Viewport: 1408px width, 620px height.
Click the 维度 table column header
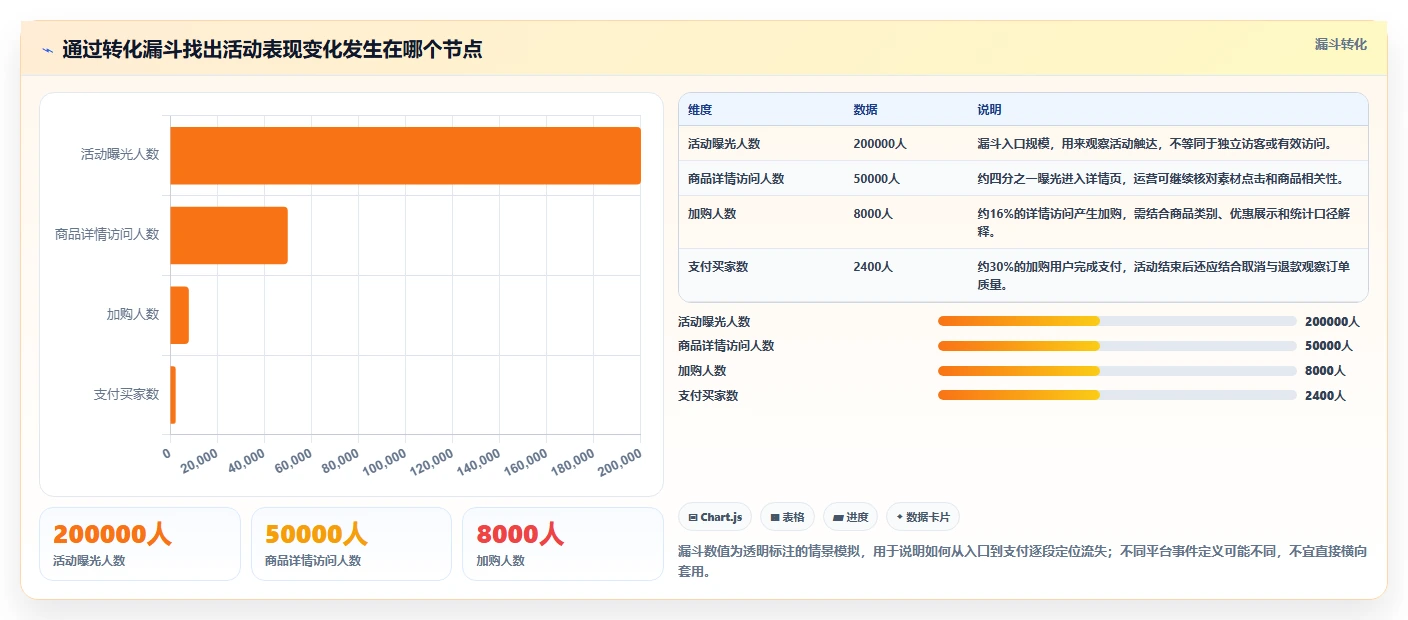pyautogui.click(x=700, y=110)
